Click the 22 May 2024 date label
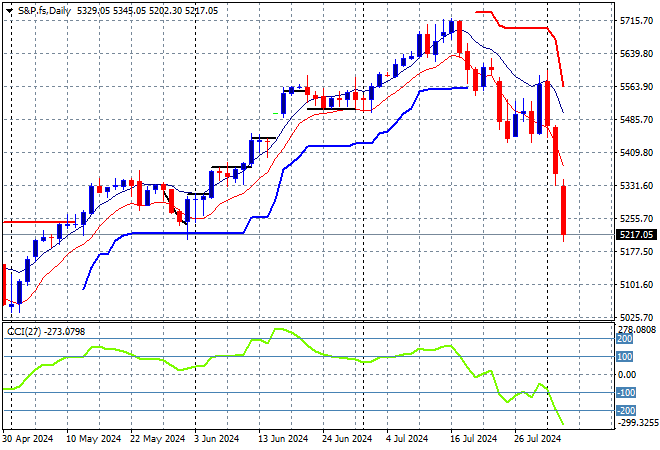Screen dimensions: 660x450 pos(152,439)
